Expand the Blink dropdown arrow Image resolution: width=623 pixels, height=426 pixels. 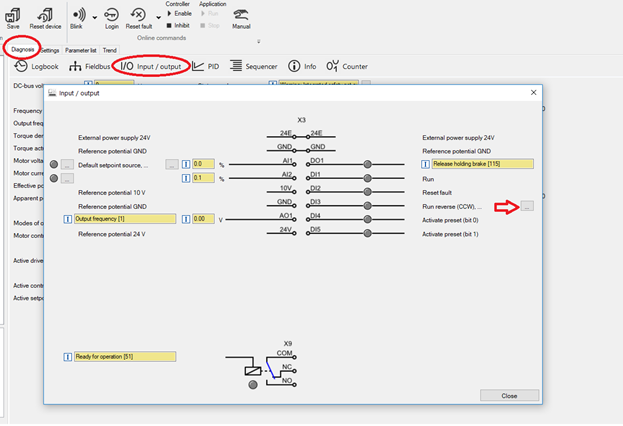[x=95, y=17]
